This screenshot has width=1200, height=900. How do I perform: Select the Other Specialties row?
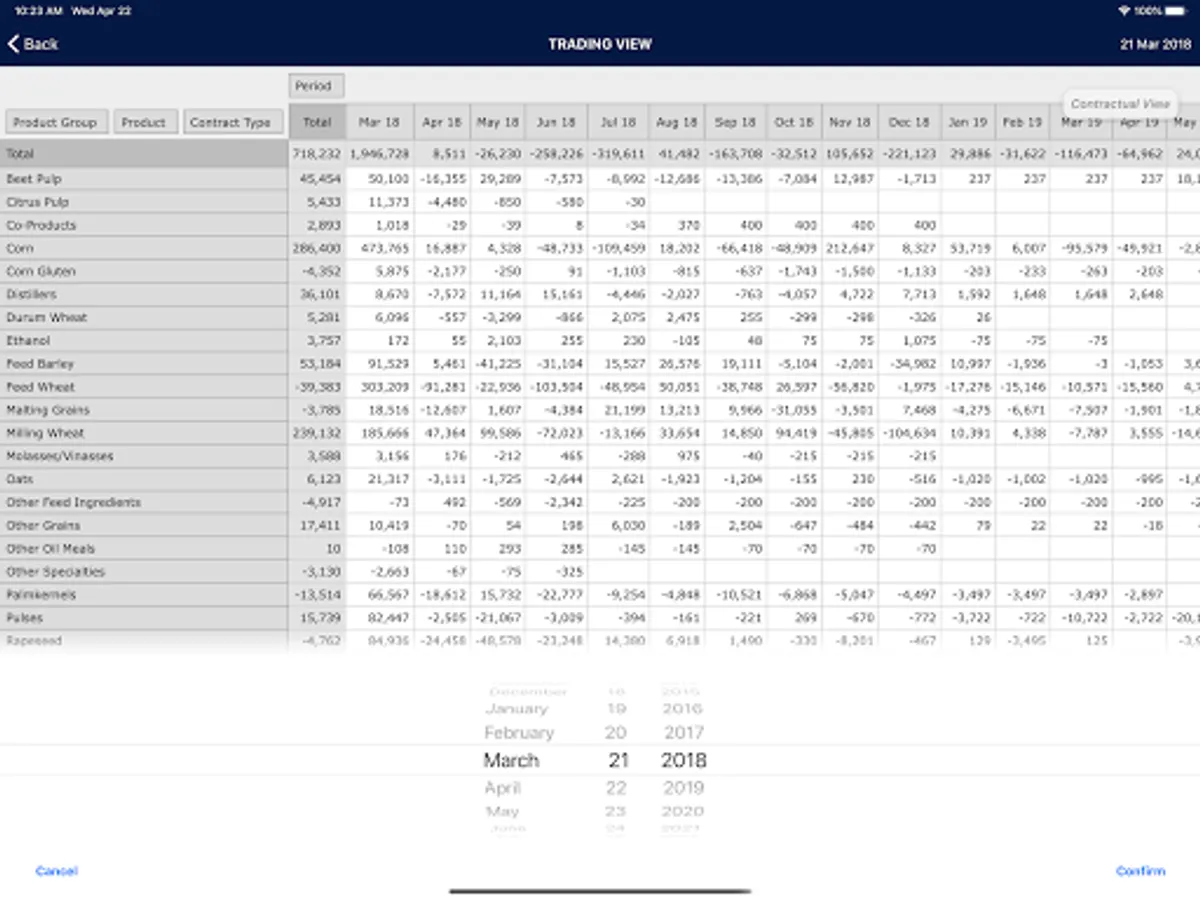(x=145, y=572)
